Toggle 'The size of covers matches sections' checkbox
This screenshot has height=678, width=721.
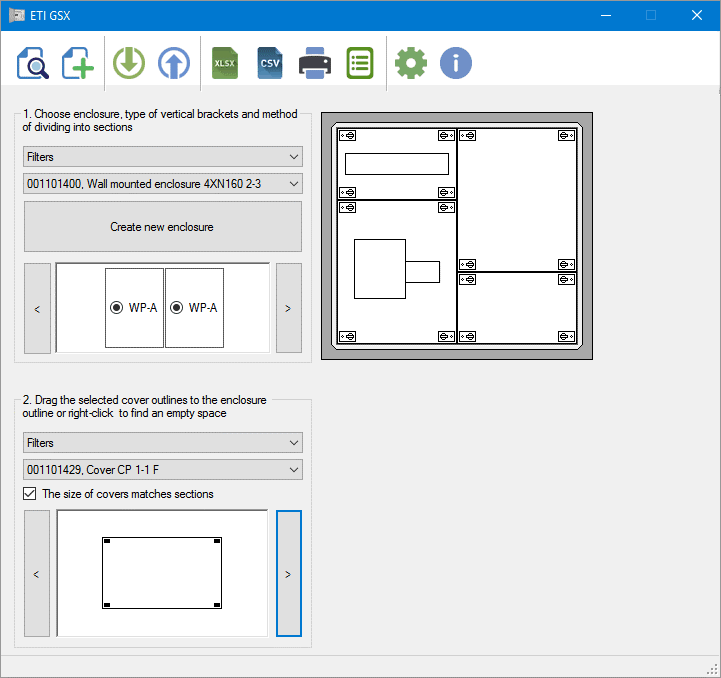tap(30, 494)
